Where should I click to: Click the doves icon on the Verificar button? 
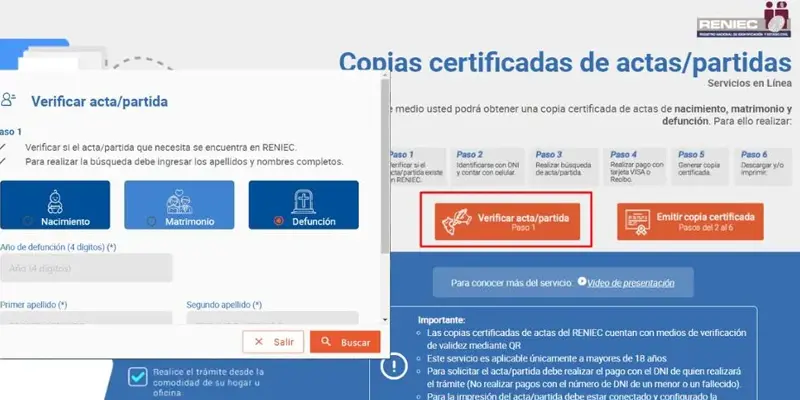point(457,222)
